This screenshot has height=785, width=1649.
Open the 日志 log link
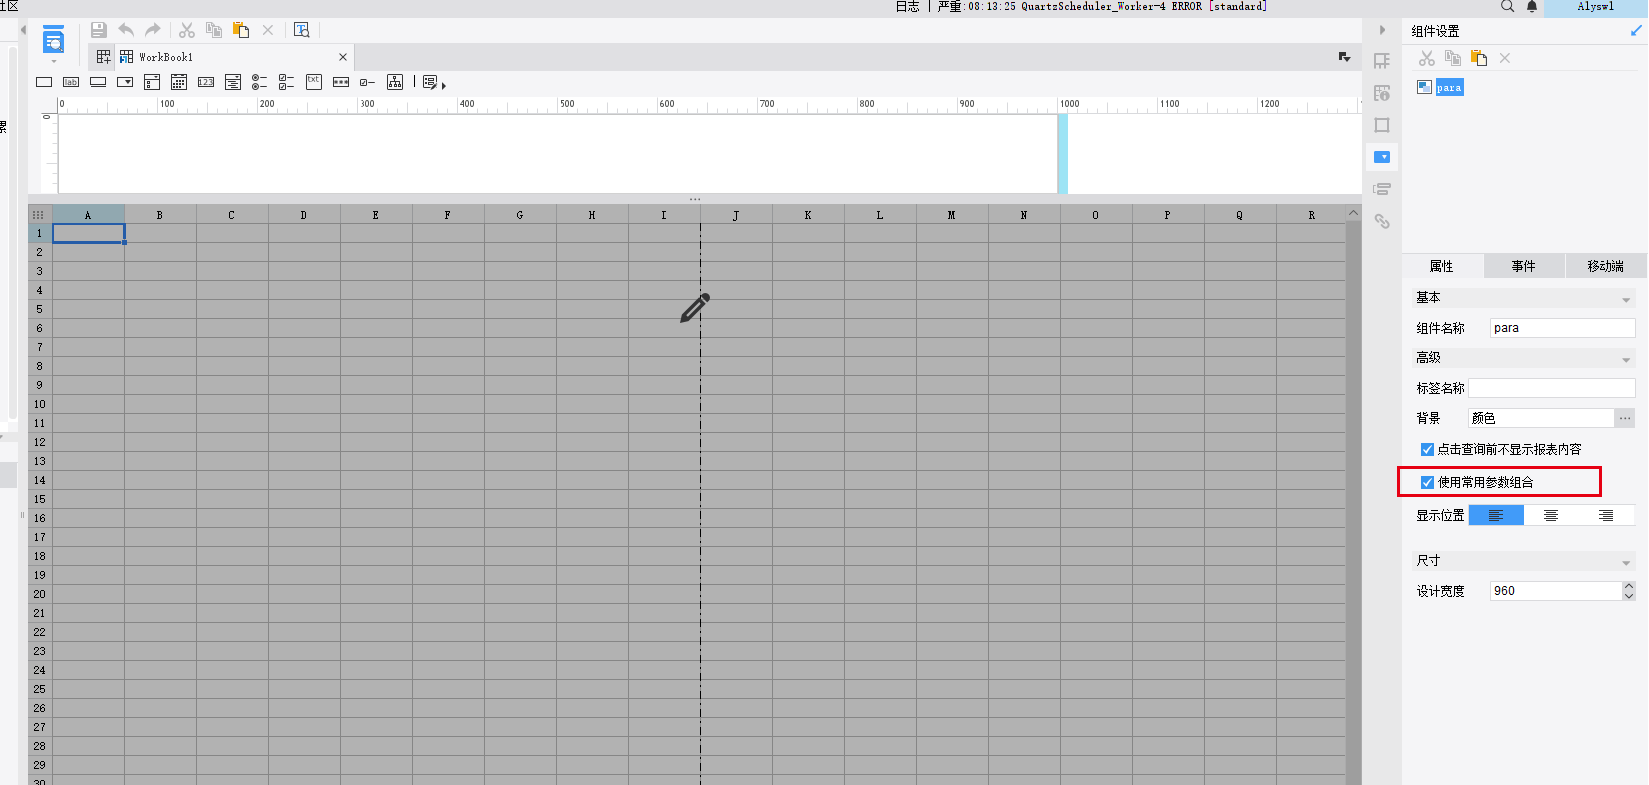click(907, 6)
